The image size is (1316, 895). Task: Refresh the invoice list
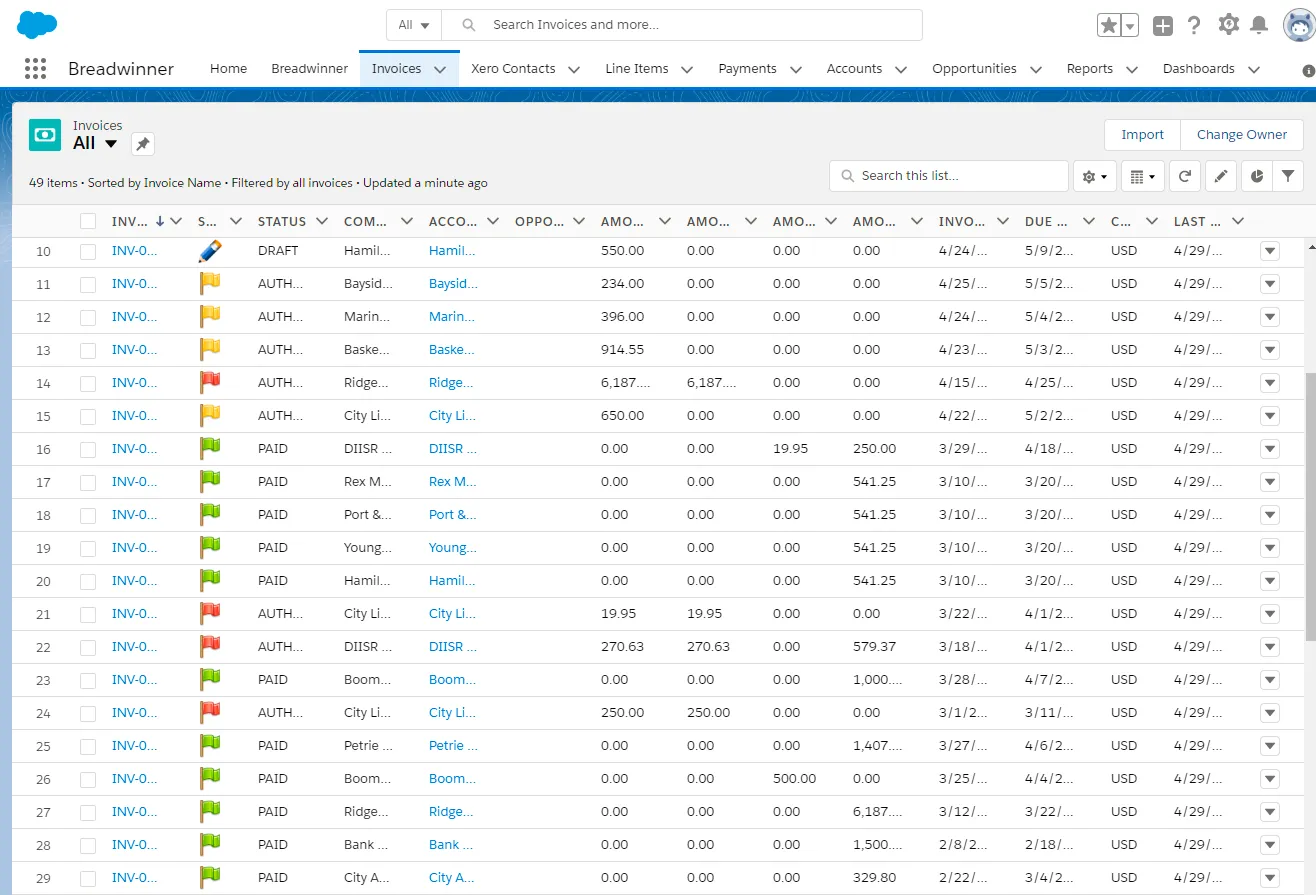coord(1184,176)
